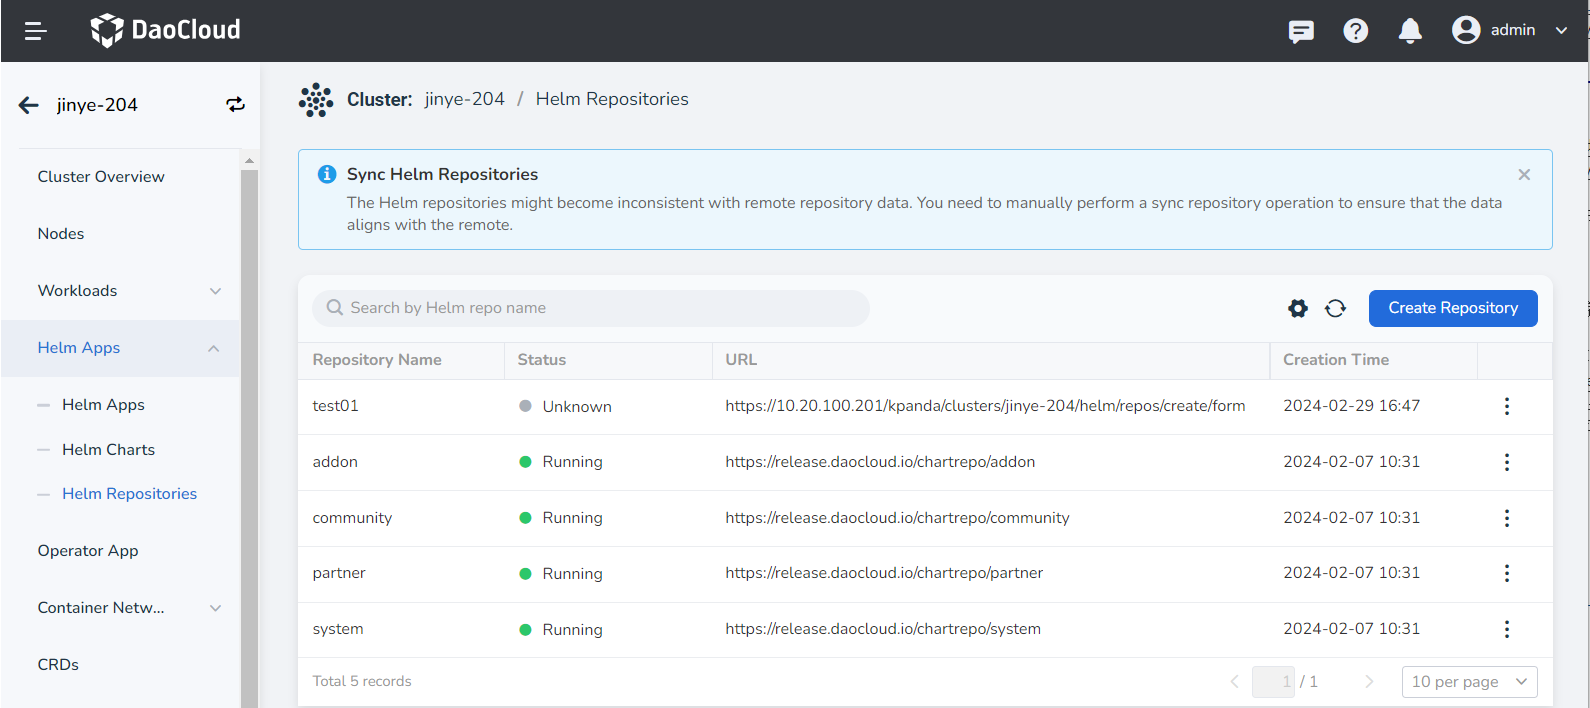Image resolution: width=1590 pixels, height=708 pixels.
Task: Dismiss the Sync Helm Repositories notice
Action: [1524, 175]
